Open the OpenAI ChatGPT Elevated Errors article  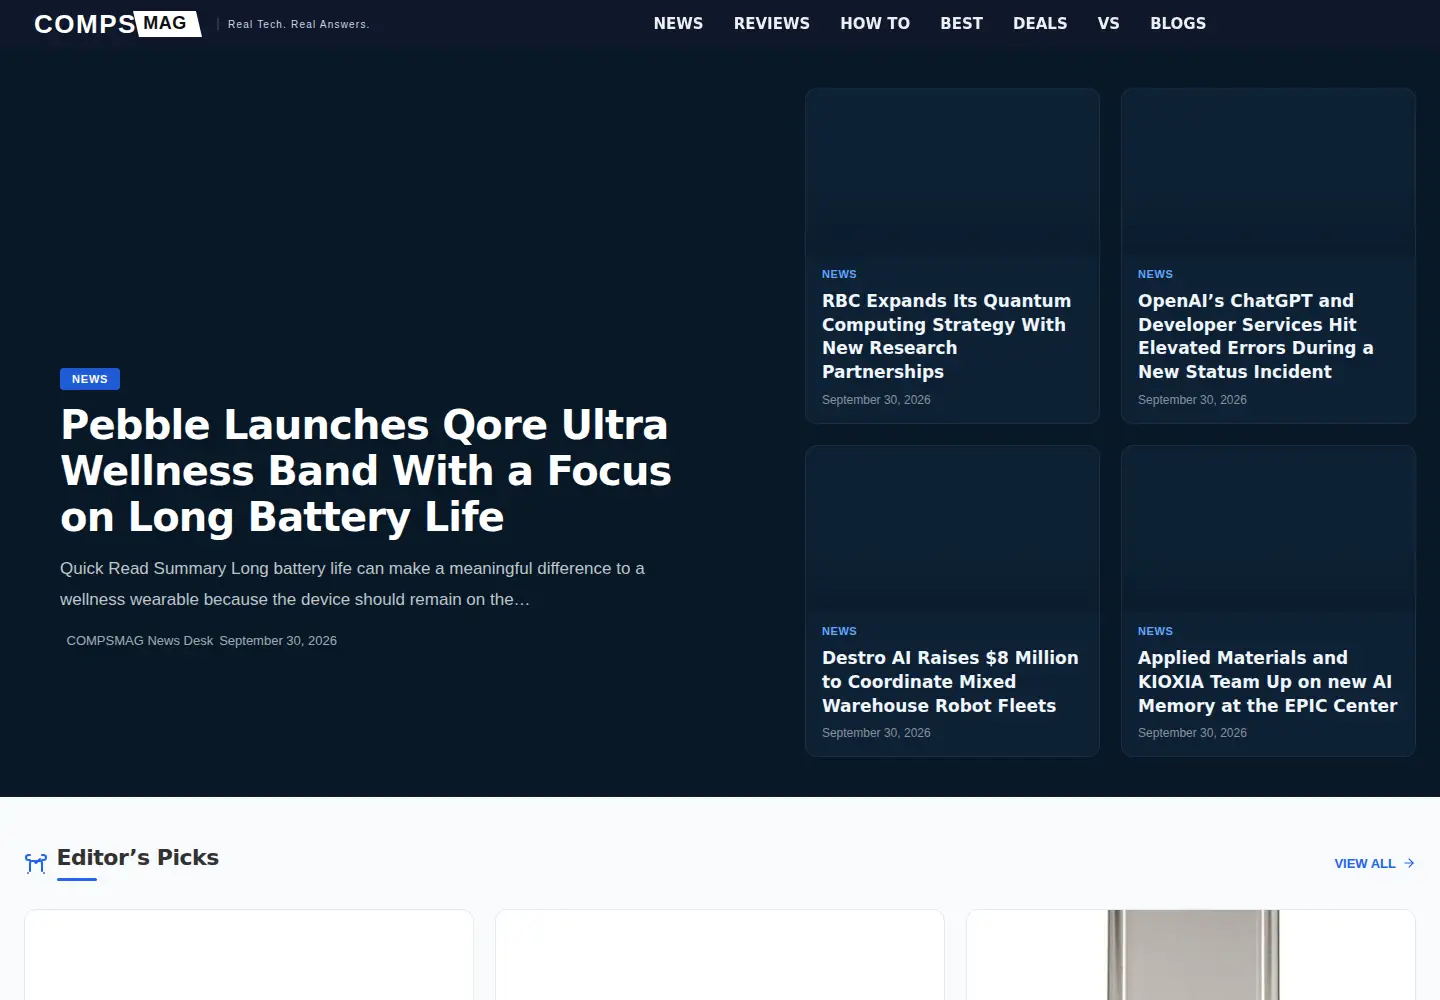tap(1255, 336)
